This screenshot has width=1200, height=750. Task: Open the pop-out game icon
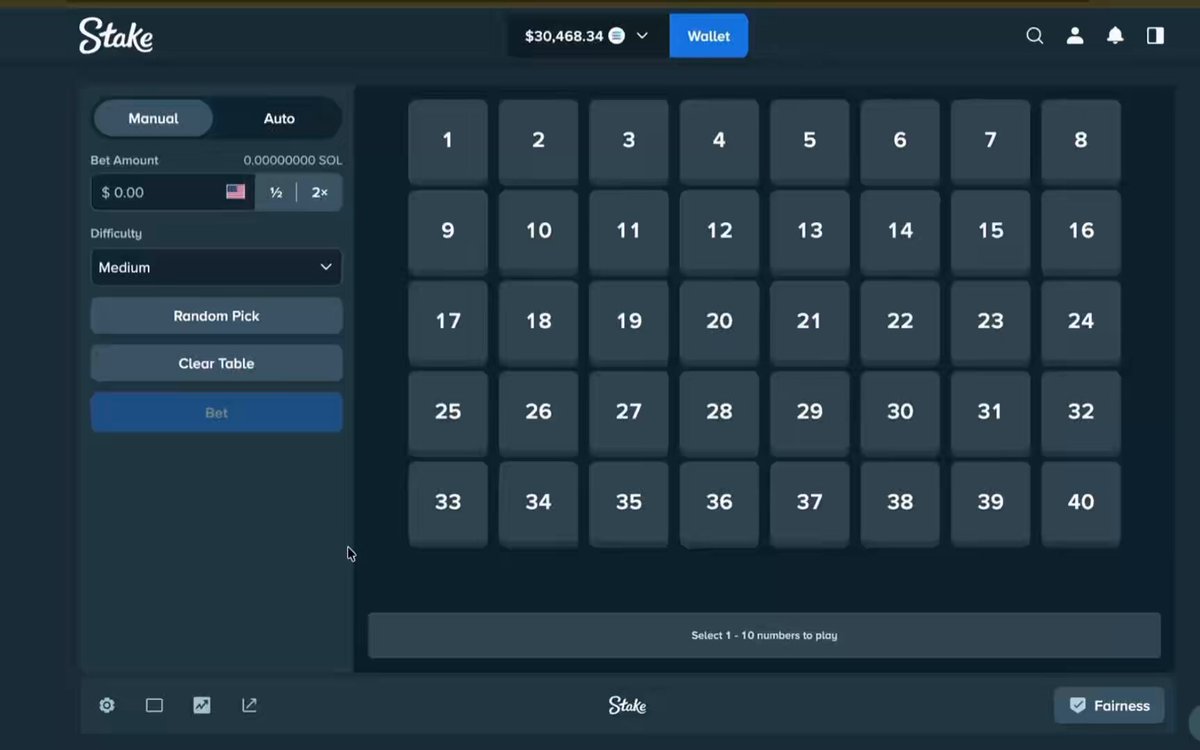click(x=249, y=705)
